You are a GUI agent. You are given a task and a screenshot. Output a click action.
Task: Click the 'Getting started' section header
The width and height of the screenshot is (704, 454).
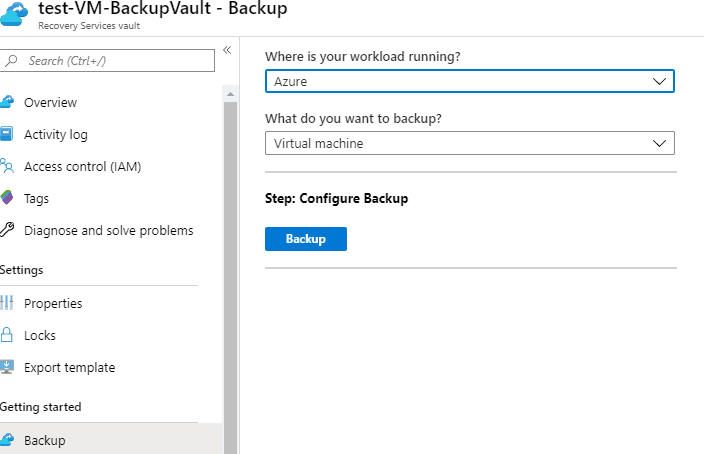coord(40,407)
